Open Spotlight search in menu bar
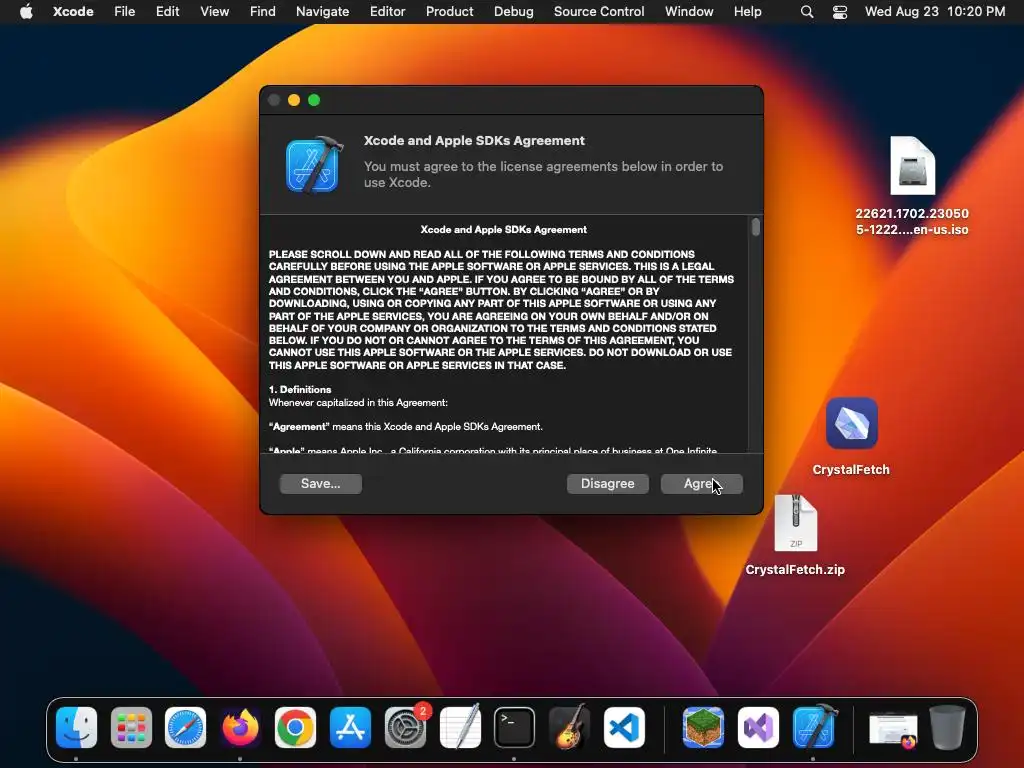The height and width of the screenshot is (768, 1024). (x=807, y=11)
